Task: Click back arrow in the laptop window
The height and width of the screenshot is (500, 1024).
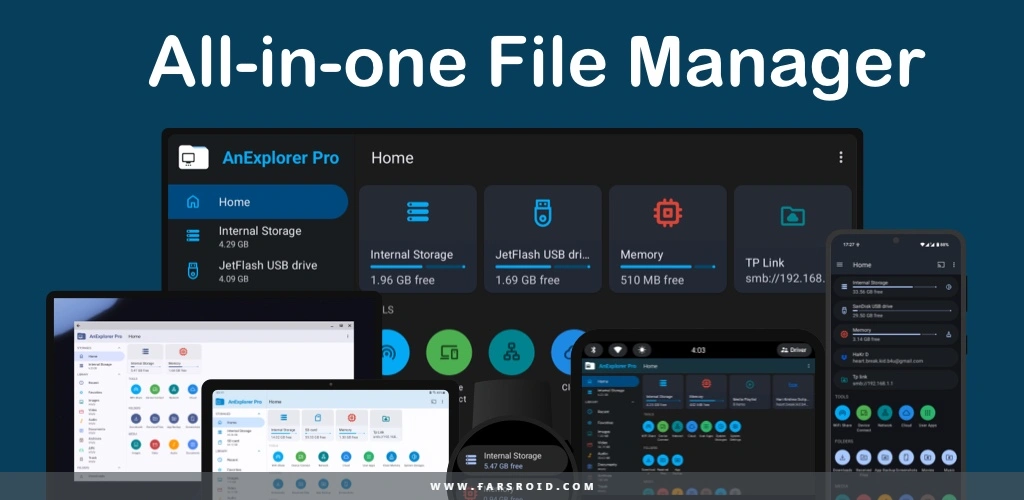Action: click(78, 325)
